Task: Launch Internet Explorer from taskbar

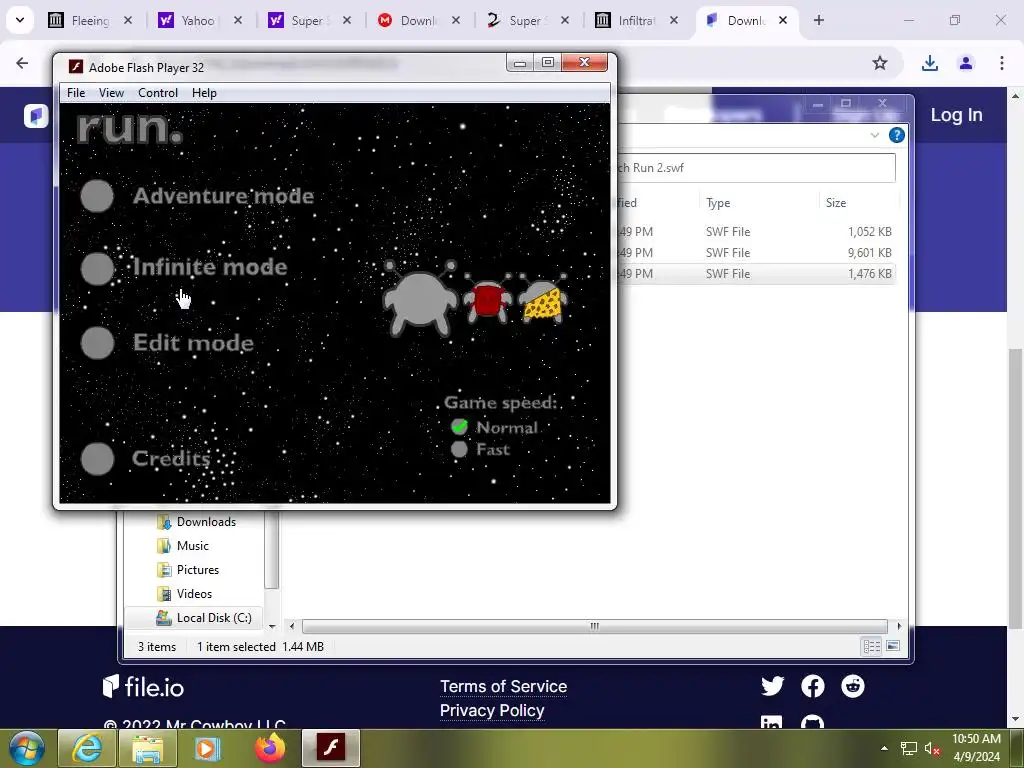Action: point(87,748)
